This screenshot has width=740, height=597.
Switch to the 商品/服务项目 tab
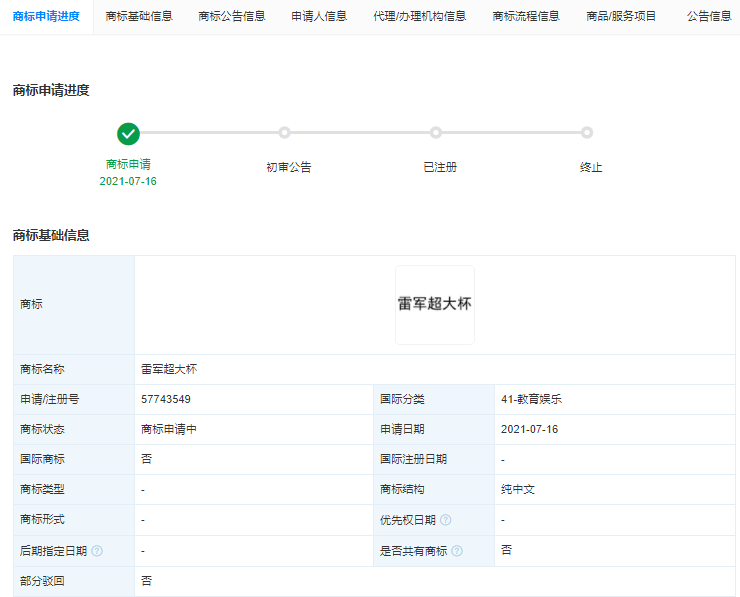click(x=621, y=17)
